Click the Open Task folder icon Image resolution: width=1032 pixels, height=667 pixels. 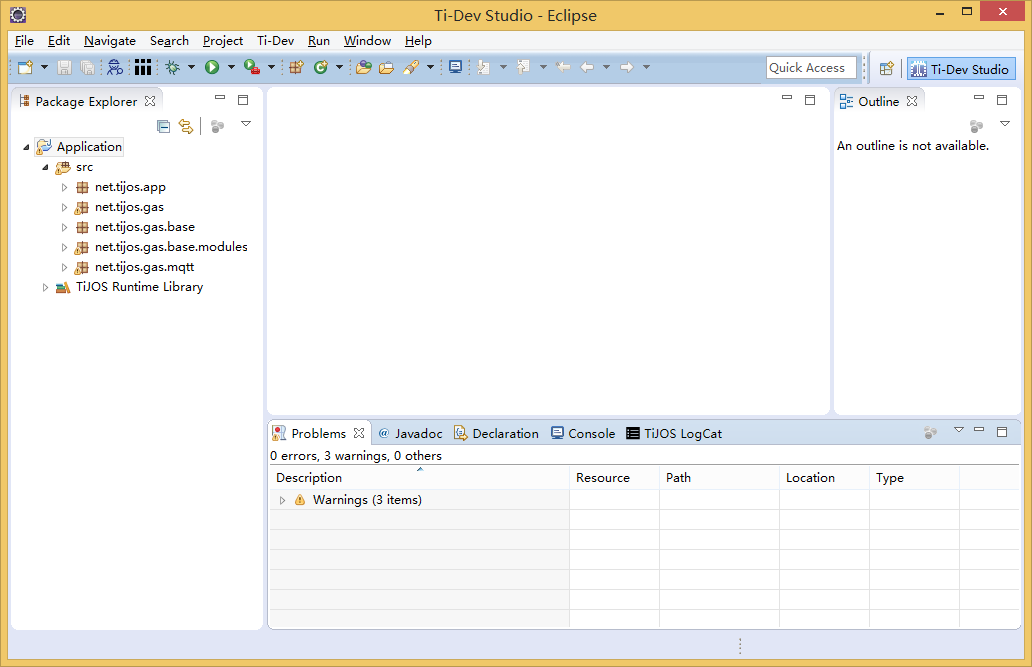pos(386,67)
